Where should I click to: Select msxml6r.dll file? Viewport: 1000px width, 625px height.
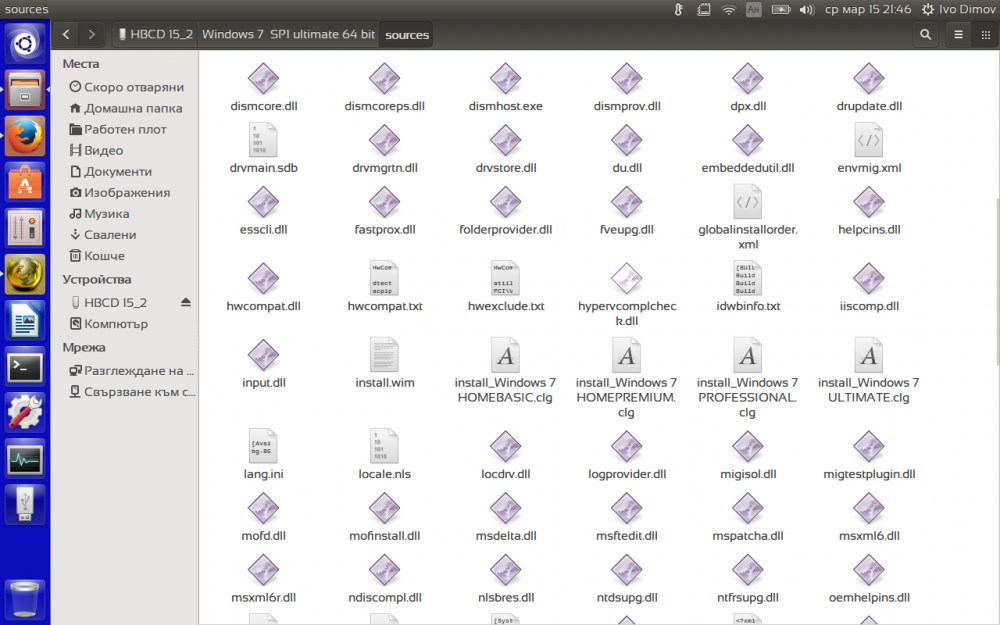(263, 579)
